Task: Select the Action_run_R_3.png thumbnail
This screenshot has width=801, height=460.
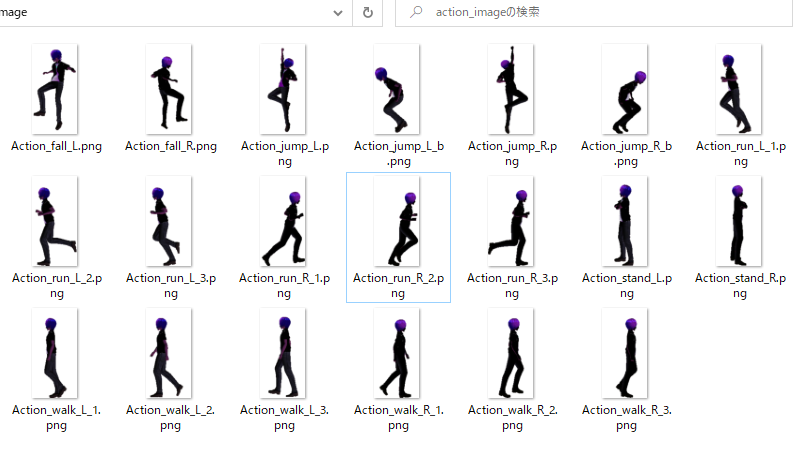Action: 510,221
